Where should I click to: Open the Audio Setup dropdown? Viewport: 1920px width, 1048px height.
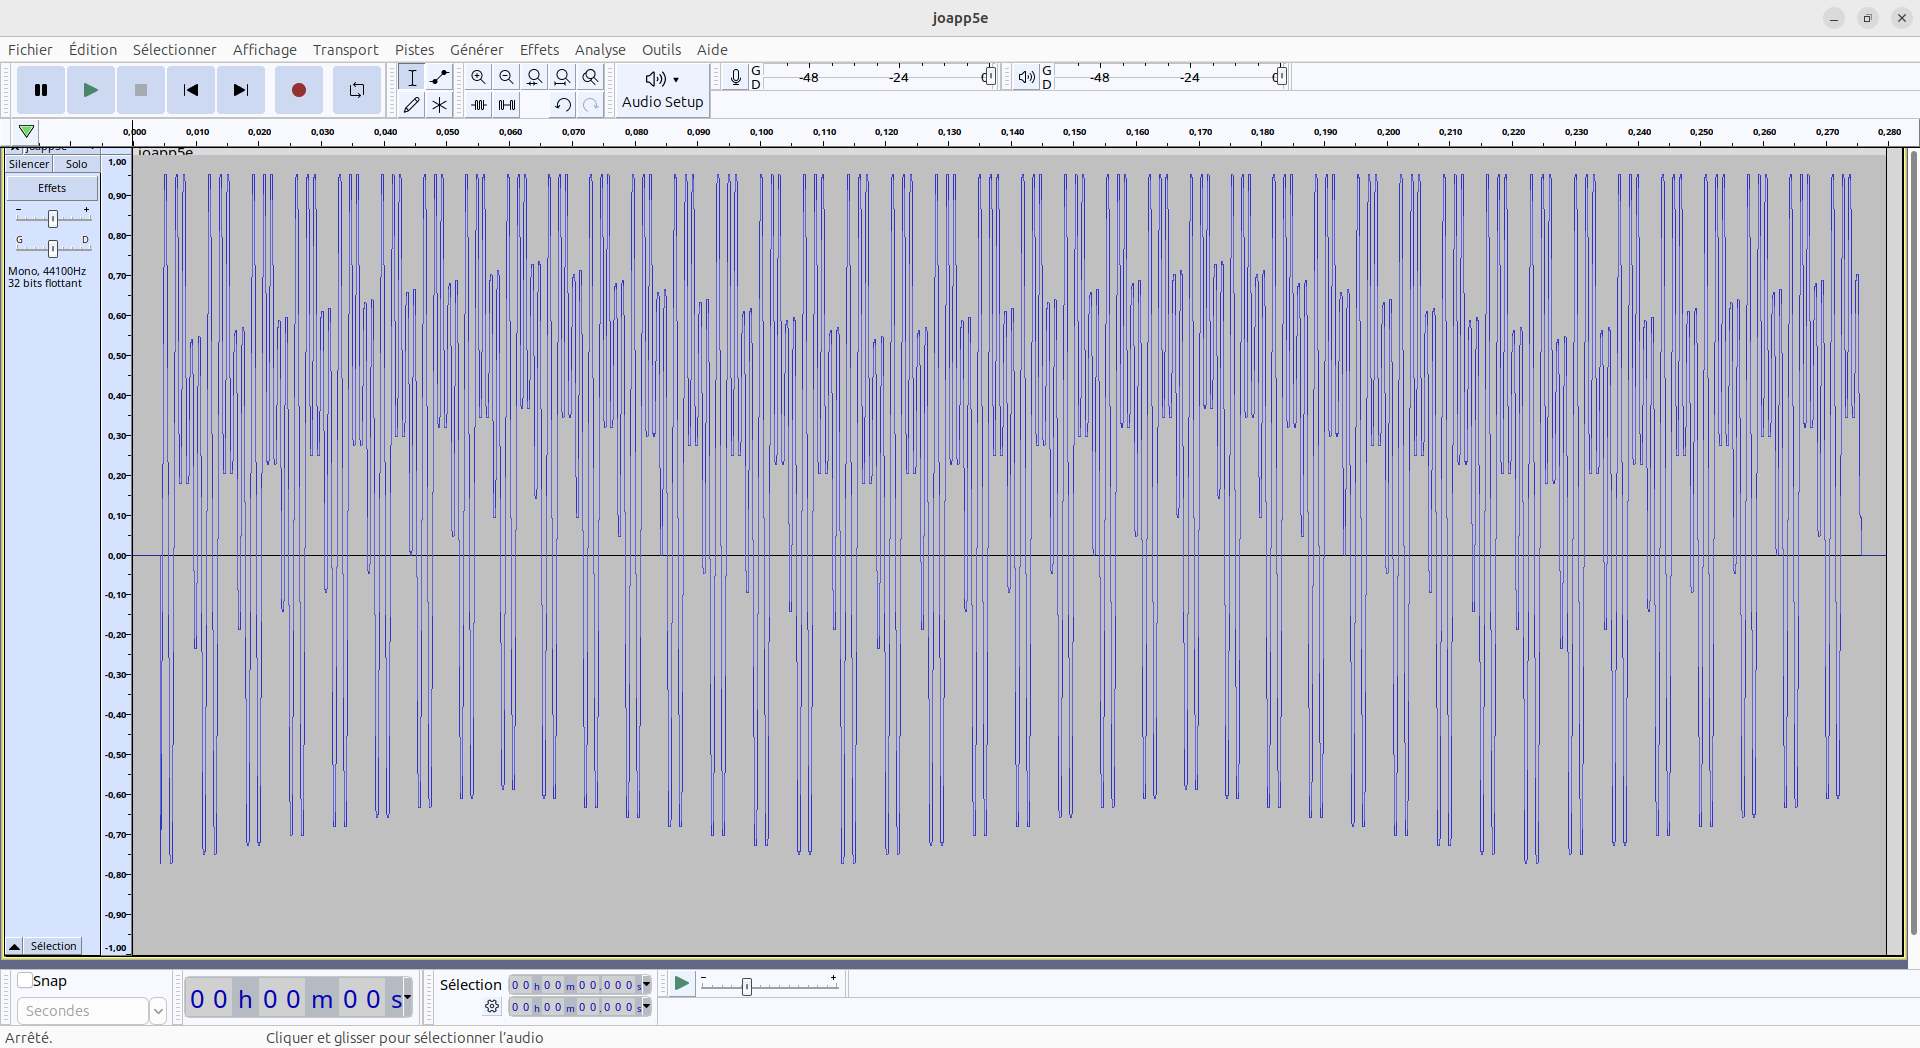click(662, 90)
